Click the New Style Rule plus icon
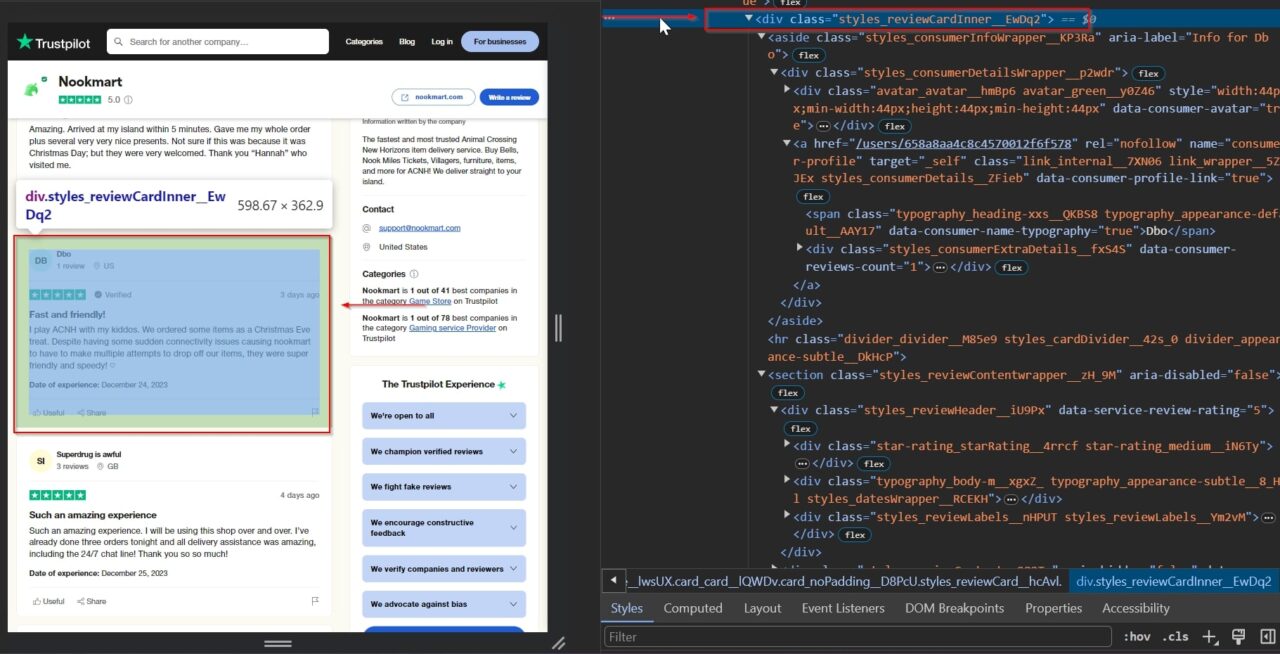The width and height of the screenshot is (1280, 654). [1209, 636]
